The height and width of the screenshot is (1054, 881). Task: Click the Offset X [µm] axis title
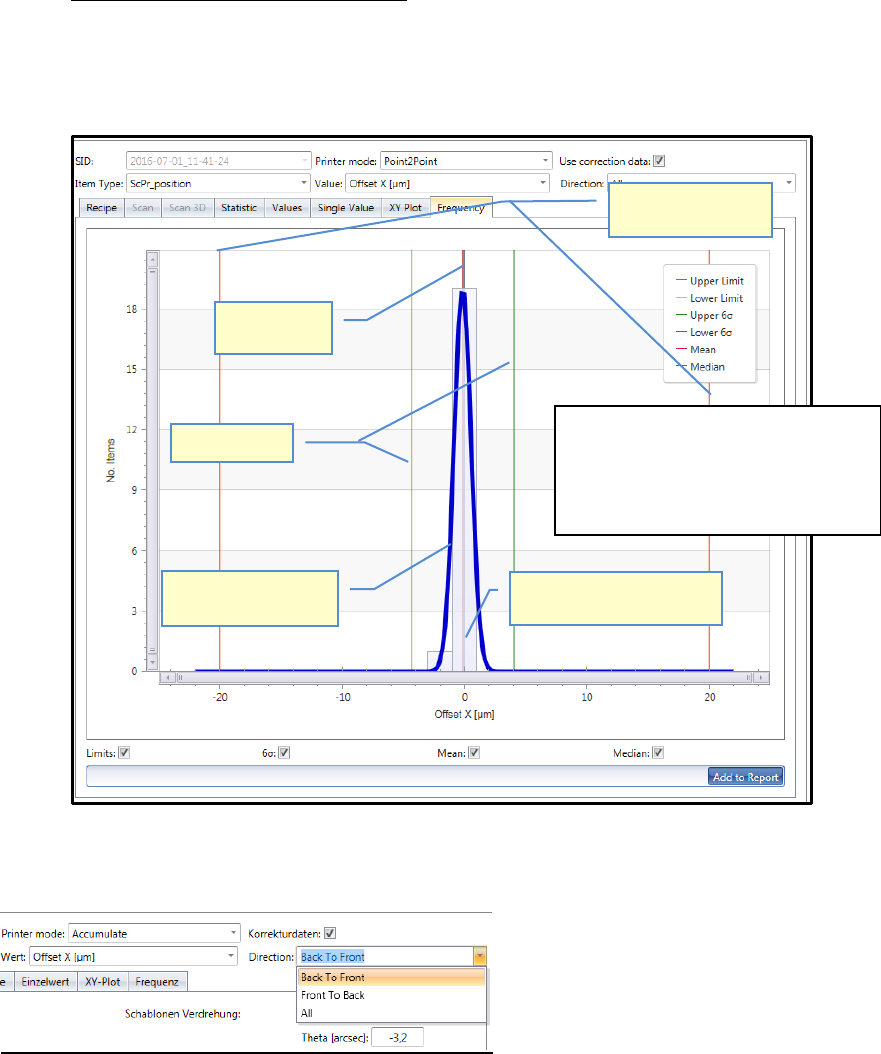click(x=464, y=714)
